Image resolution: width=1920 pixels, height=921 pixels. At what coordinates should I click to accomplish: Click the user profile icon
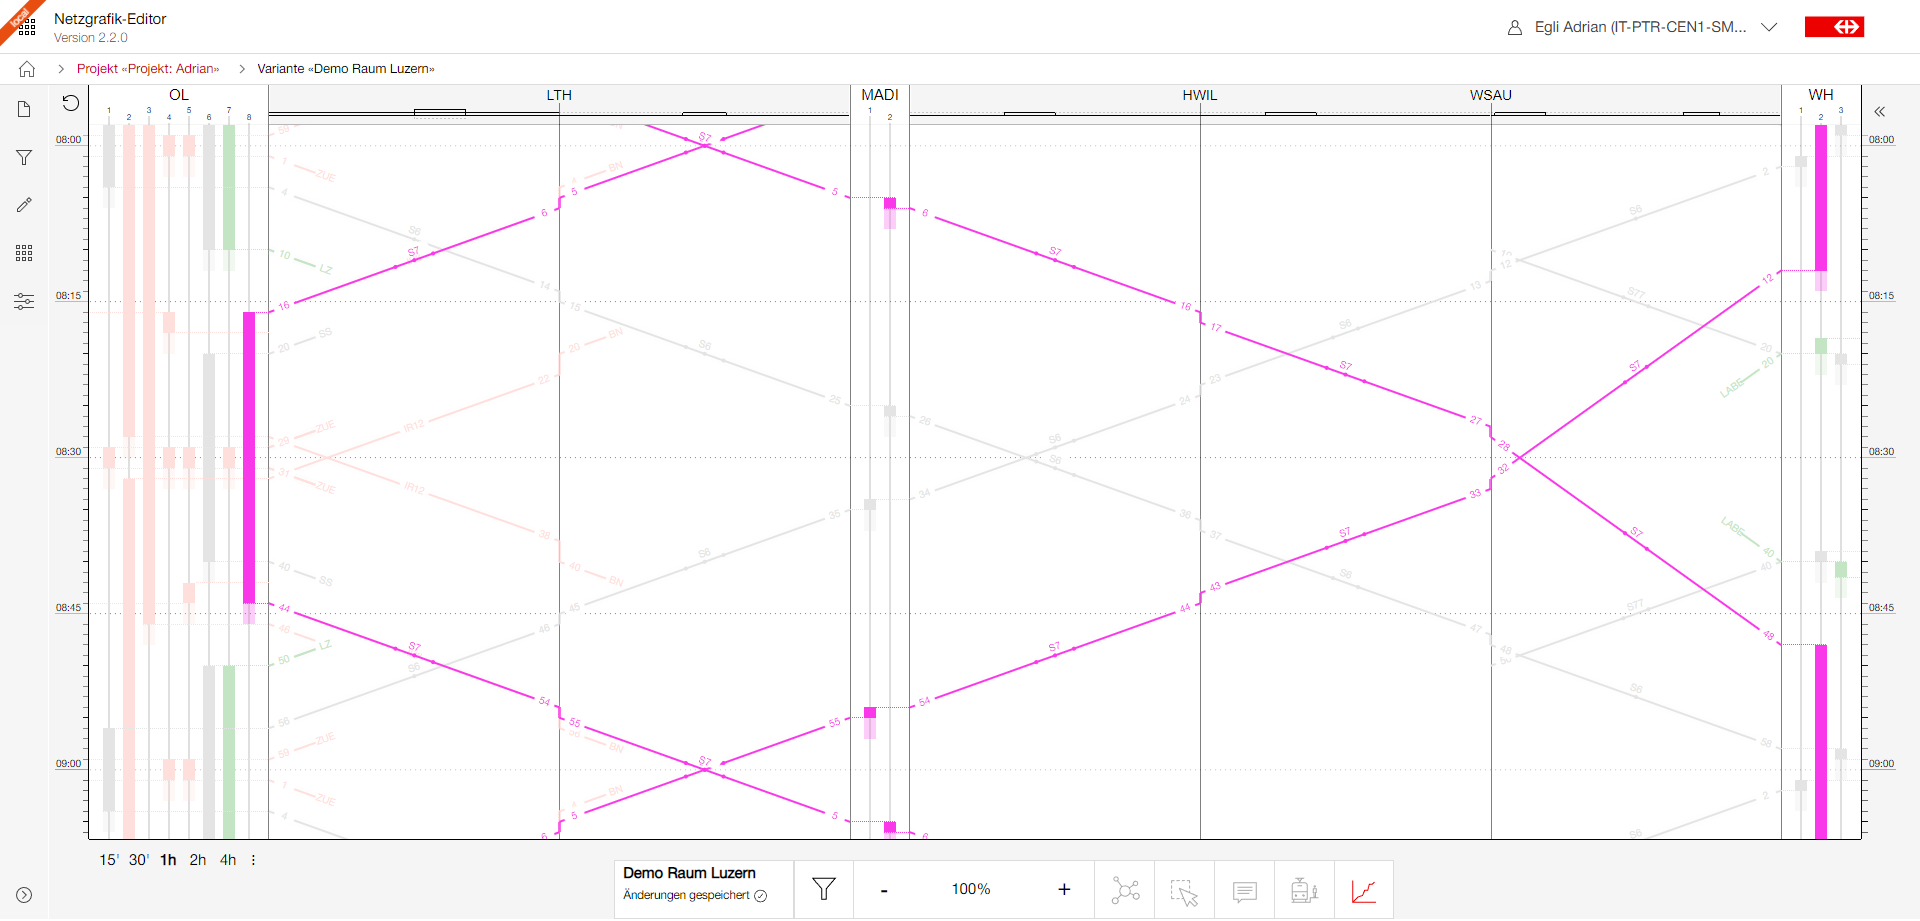point(1515,28)
